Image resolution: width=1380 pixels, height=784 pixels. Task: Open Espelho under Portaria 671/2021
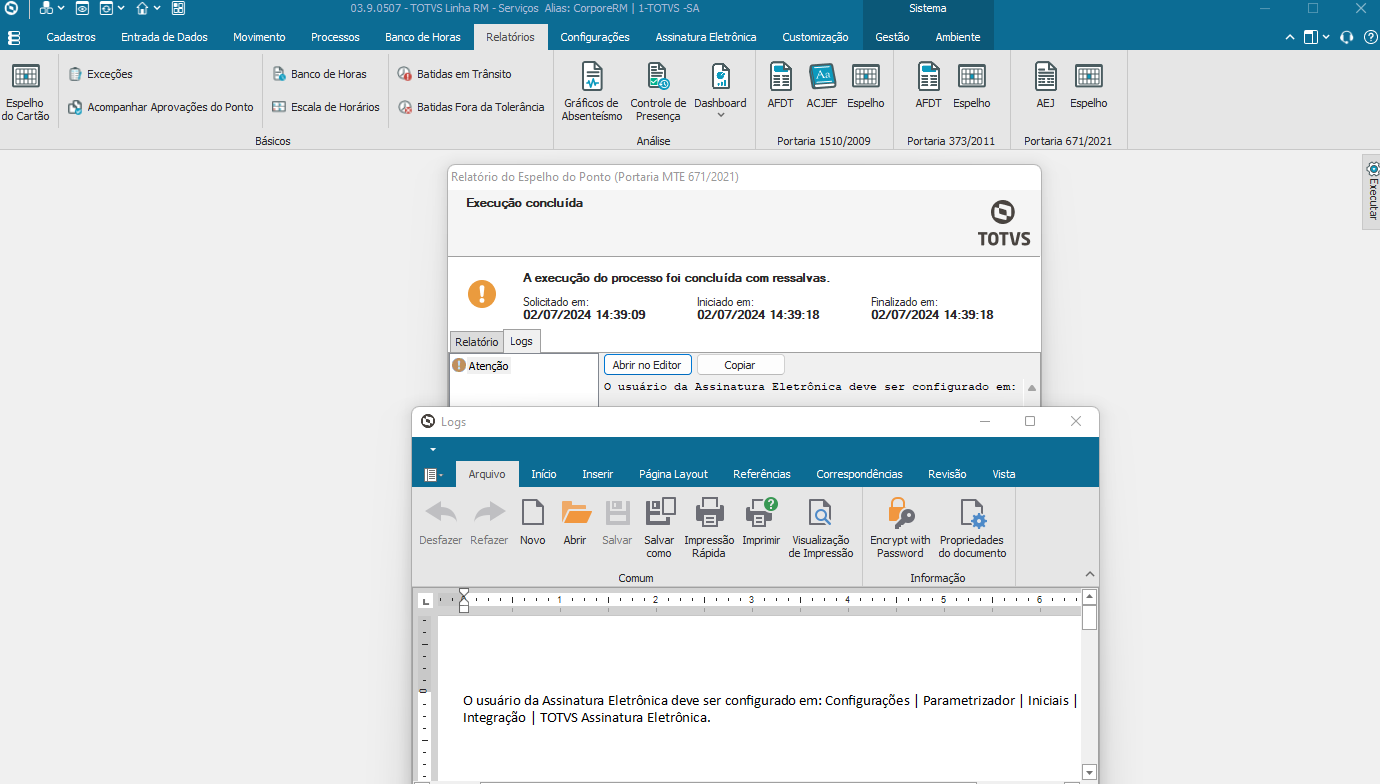pyautogui.click(x=1089, y=86)
